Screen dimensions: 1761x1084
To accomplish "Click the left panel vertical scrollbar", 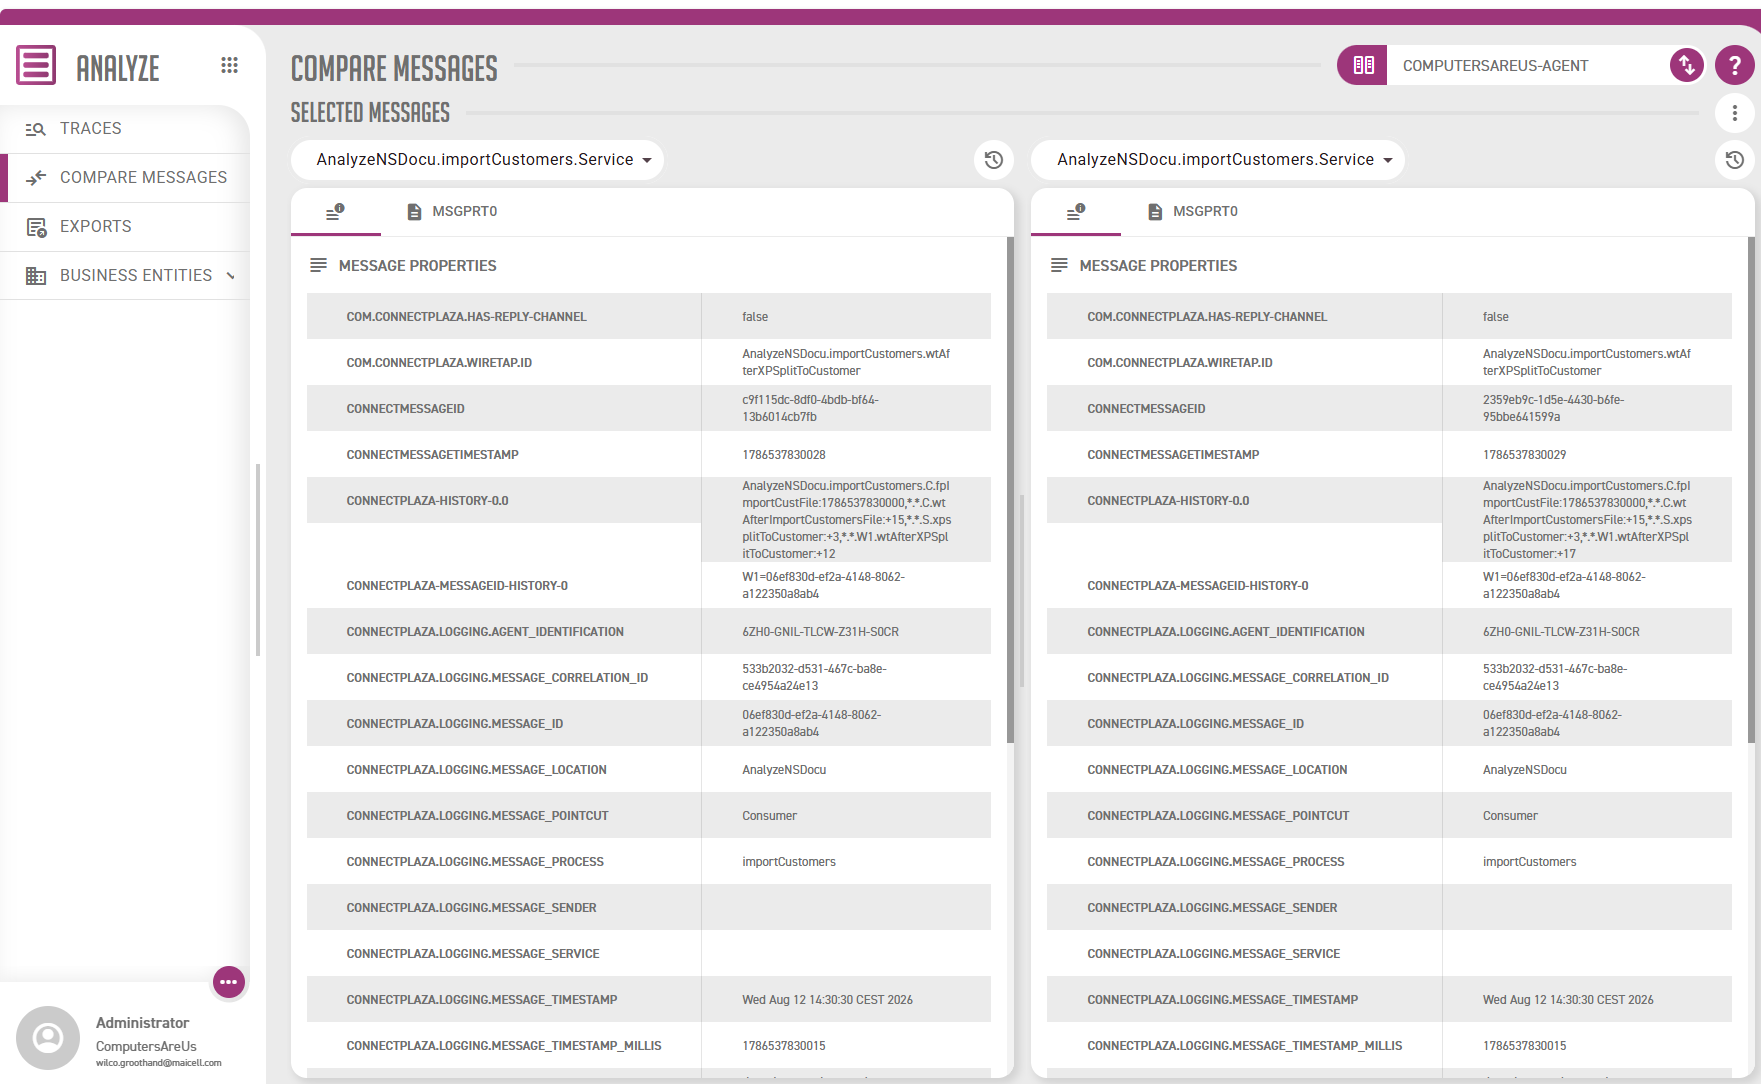I will [x=1010, y=490].
